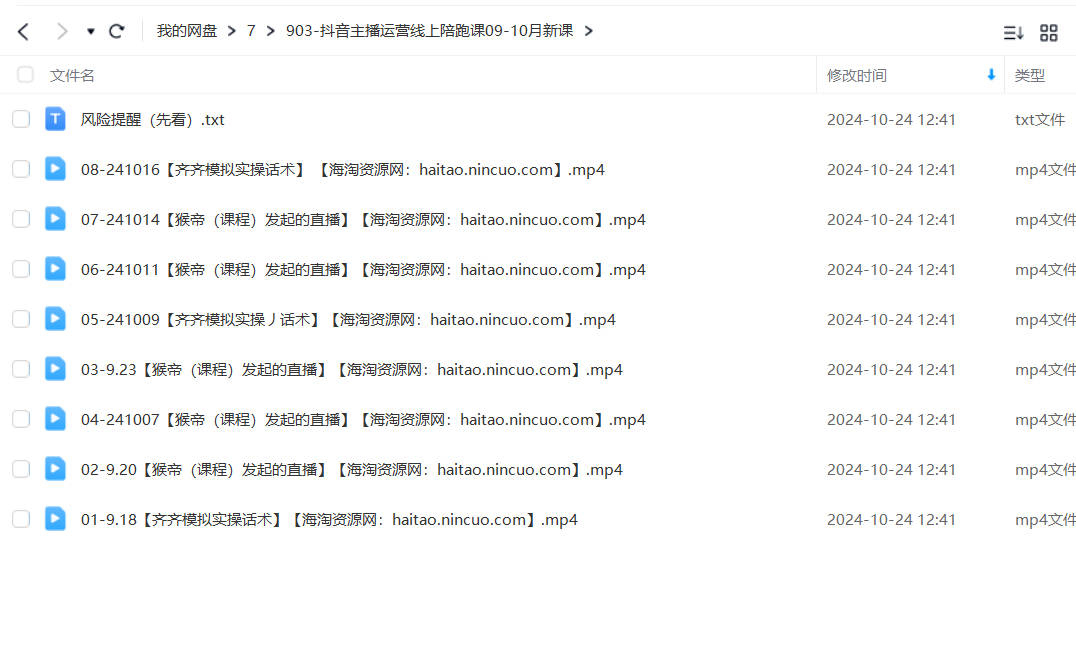
Task: Click the txt文件 type cell
Action: (x=1040, y=120)
